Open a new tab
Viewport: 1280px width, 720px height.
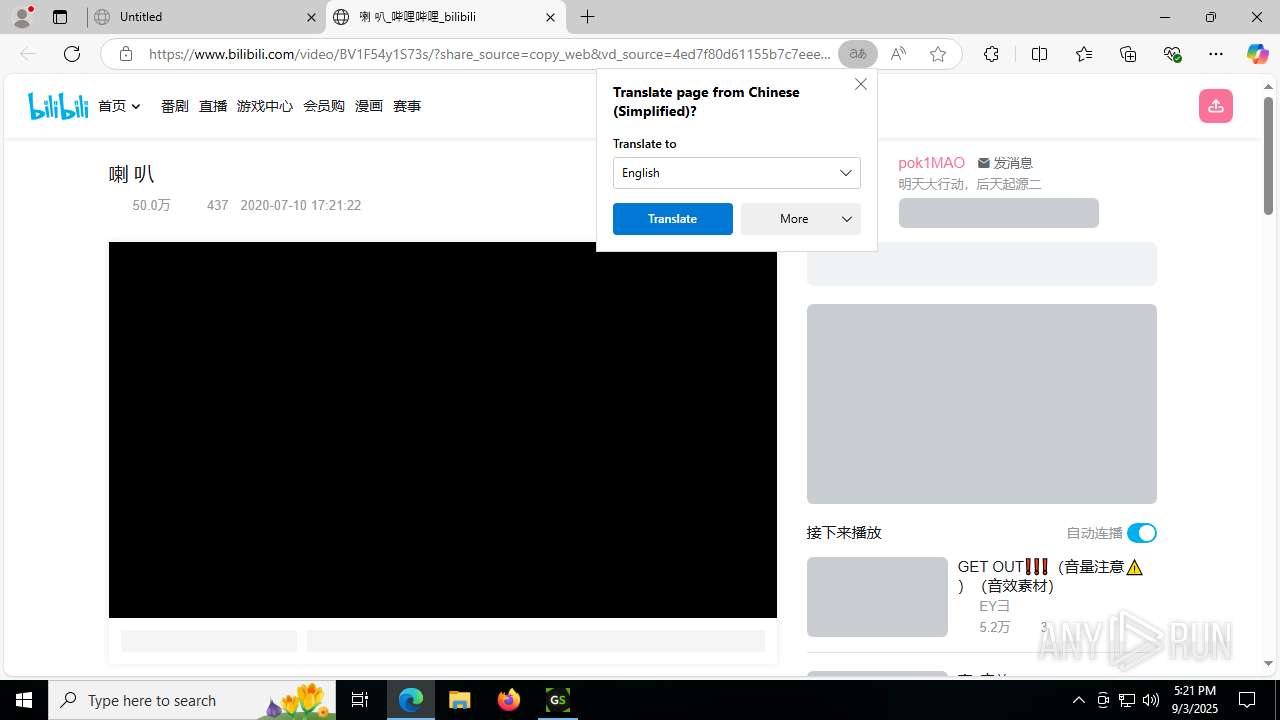(588, 17)
